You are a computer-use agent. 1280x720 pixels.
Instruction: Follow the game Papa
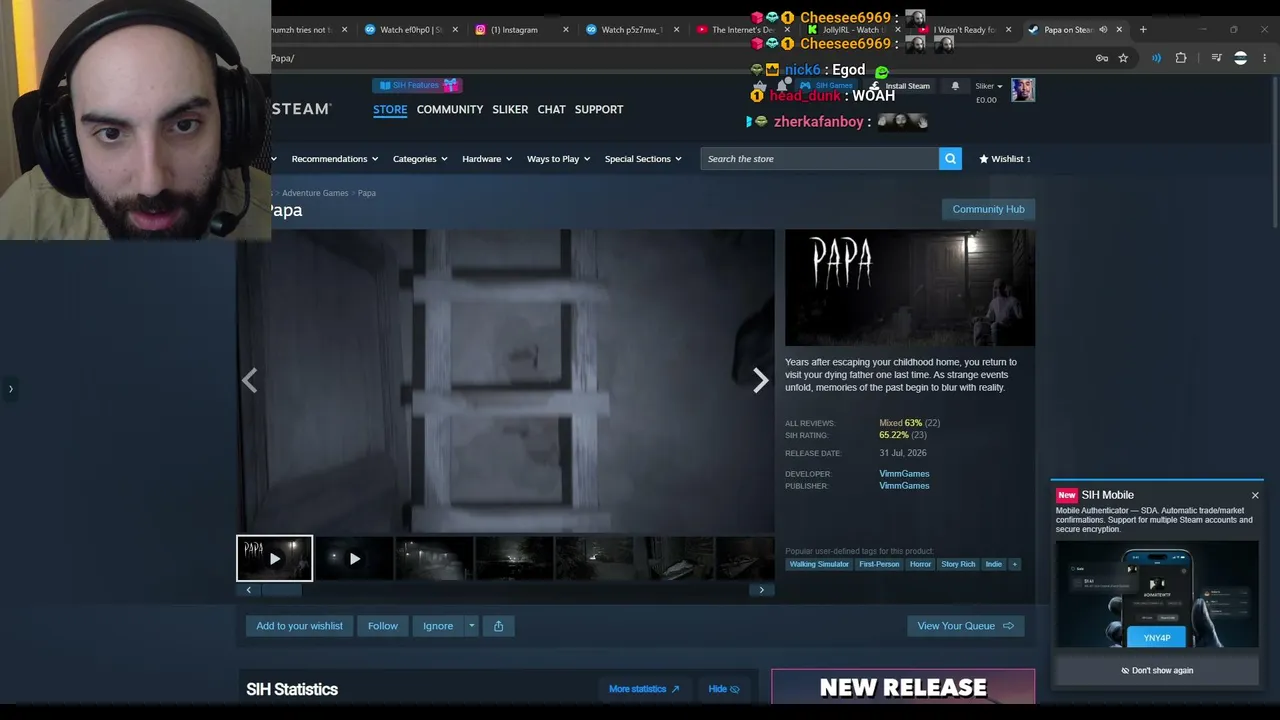click(x=383, y=626)
